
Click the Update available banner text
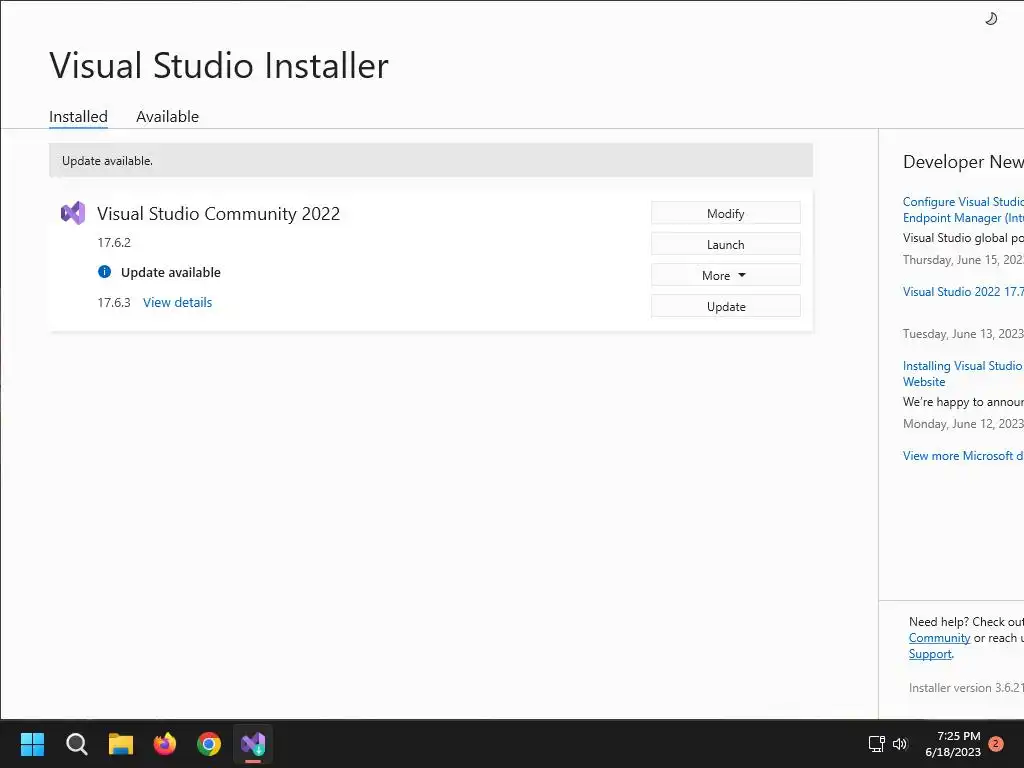(x=107, y=161)
